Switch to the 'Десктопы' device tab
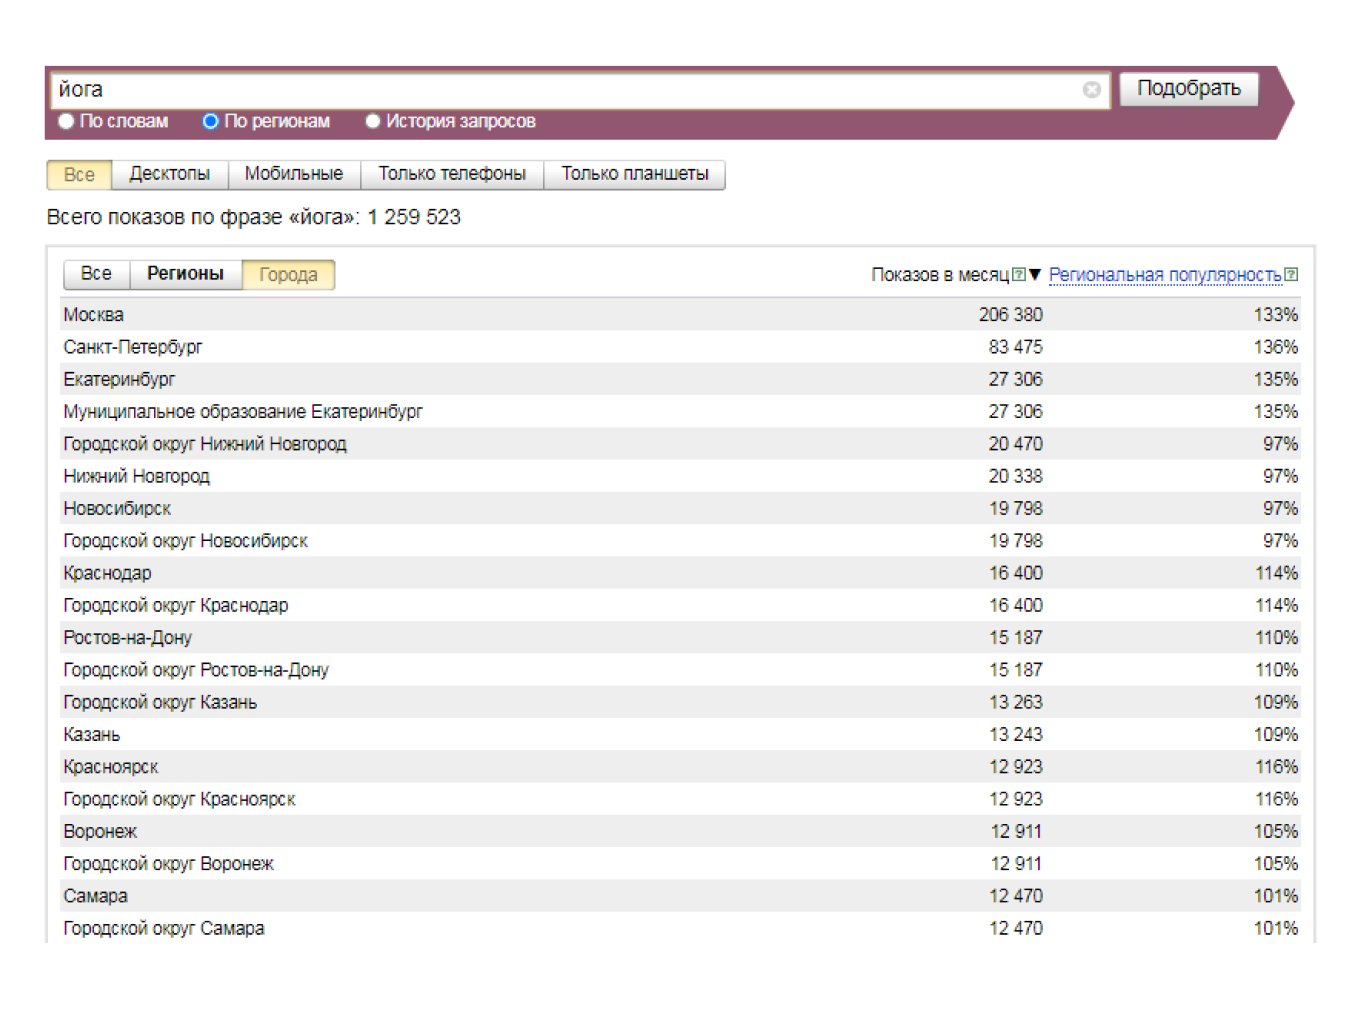The image size is (1360, 1009). click(169, 174)
